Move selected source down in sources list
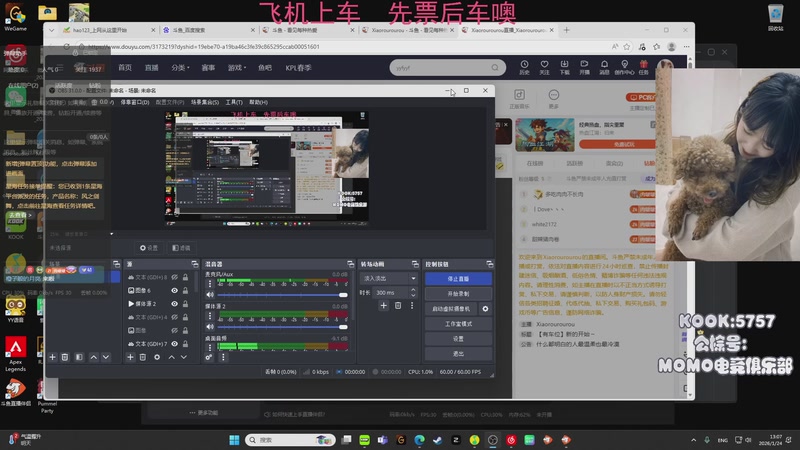This screenshot has width=800, height=450. click(184, 357)
